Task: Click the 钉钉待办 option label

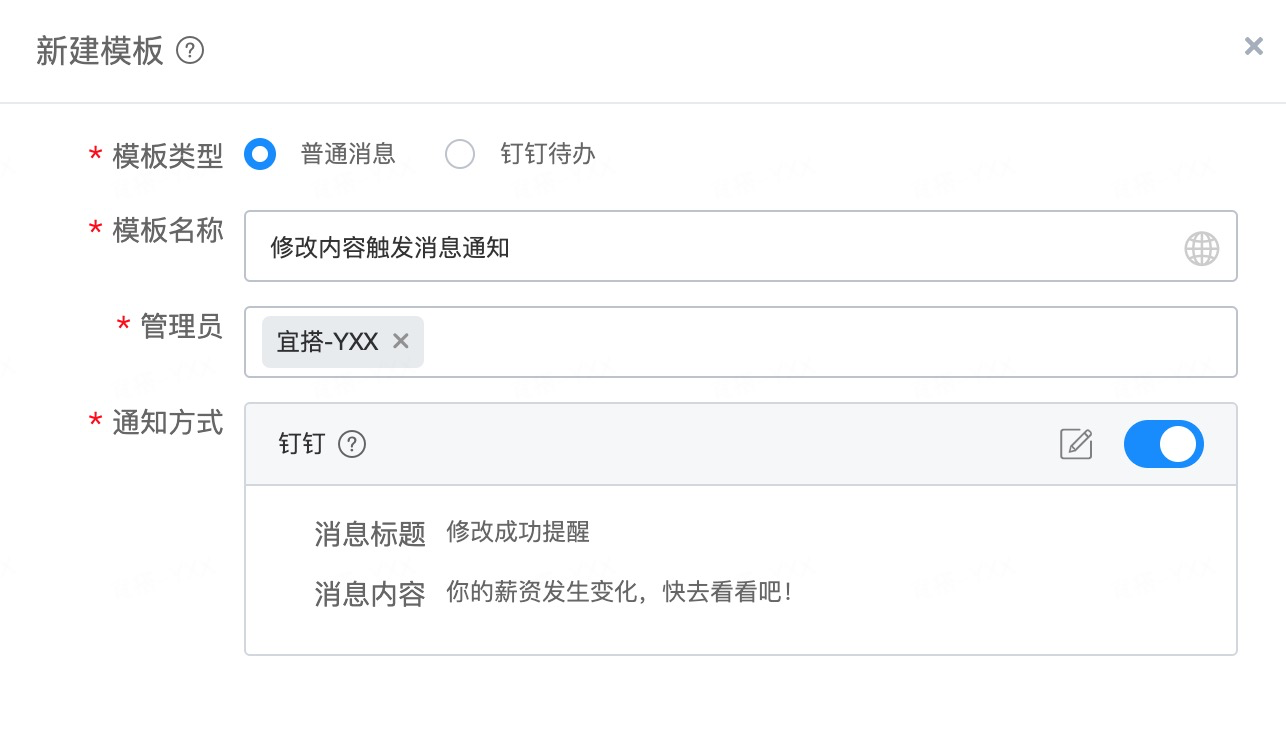Action: pyautogui.click(x=548, y=154)
